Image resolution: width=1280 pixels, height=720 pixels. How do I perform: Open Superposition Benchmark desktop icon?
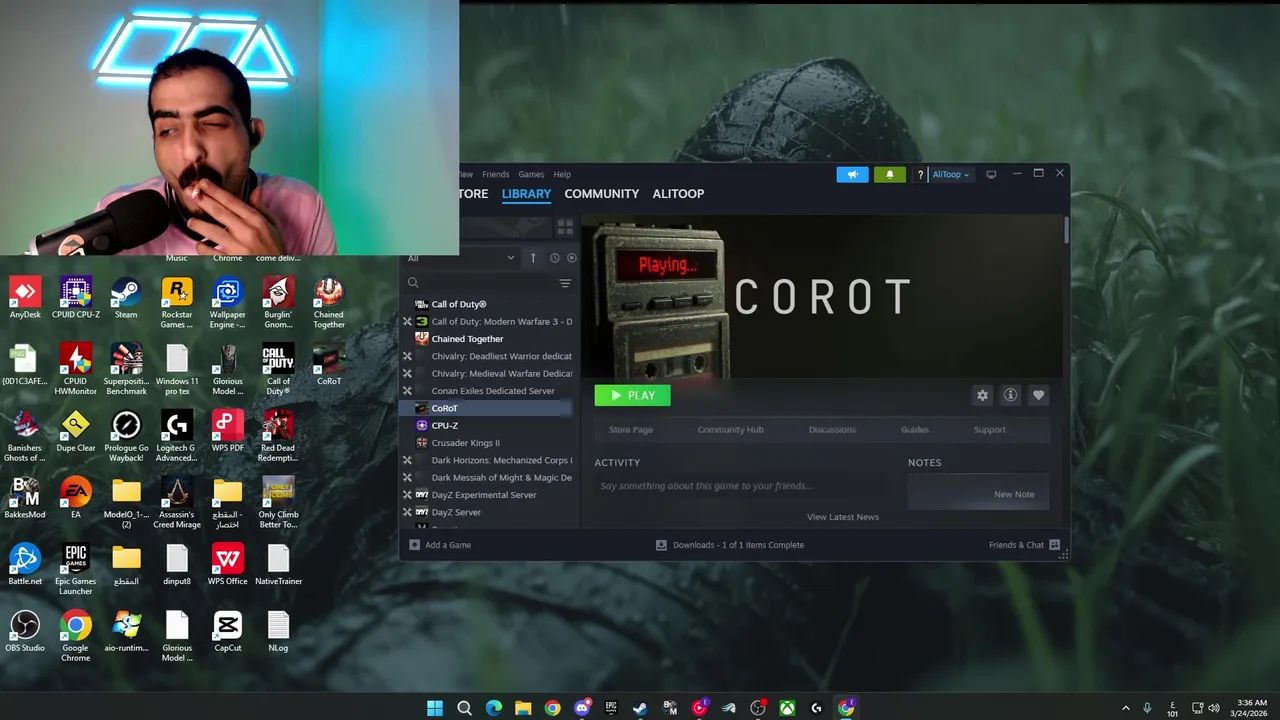click(126, 370)
